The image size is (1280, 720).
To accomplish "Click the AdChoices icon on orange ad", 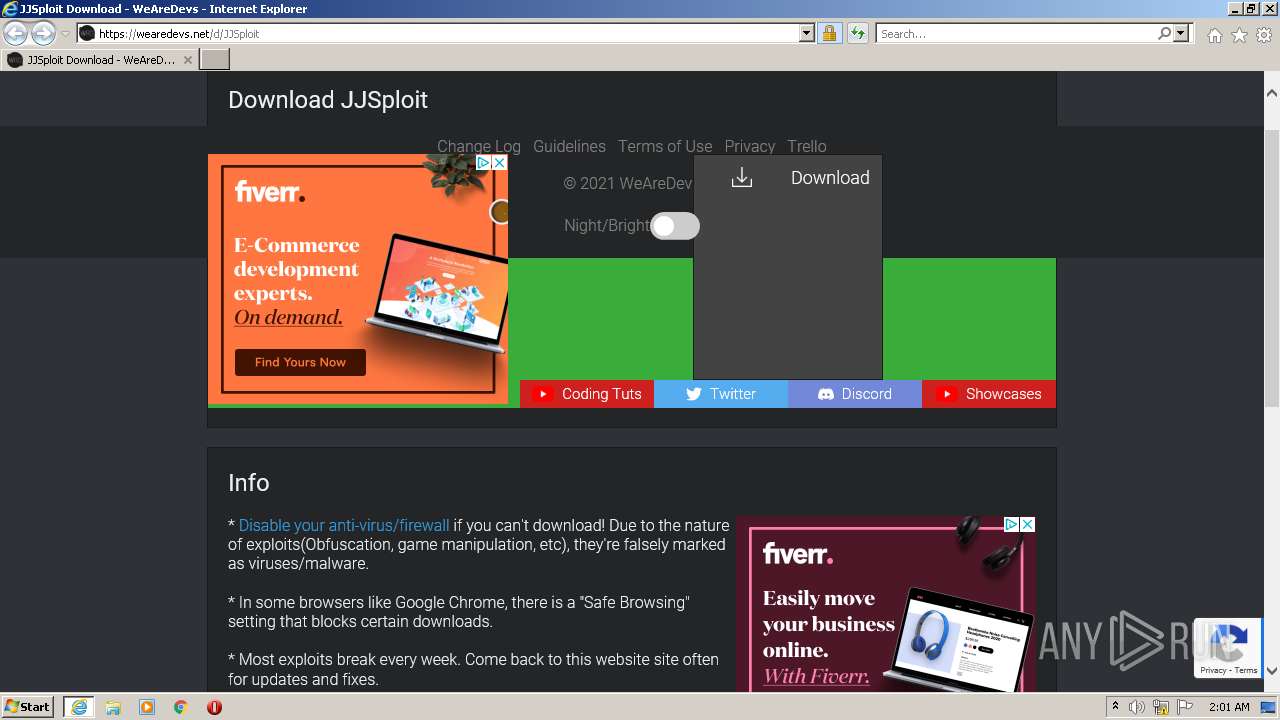I will click(483, 162).
